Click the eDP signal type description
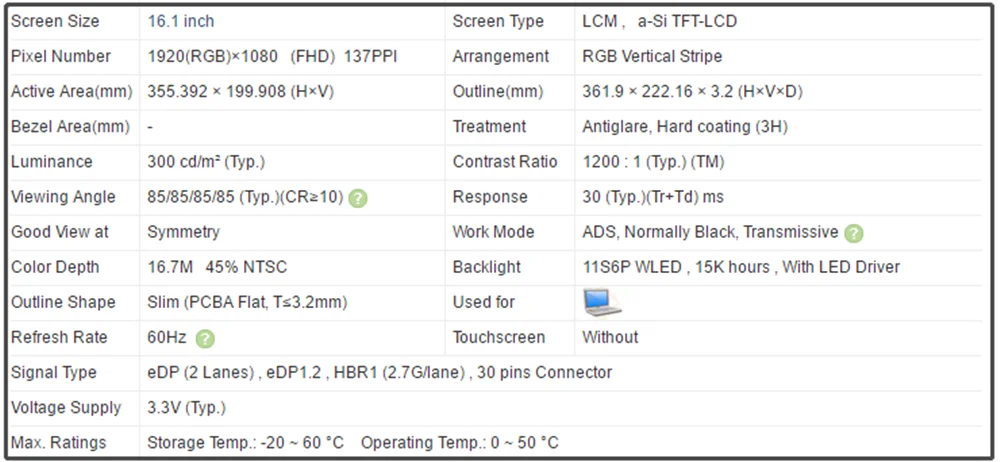The width and height of the screenshot is (1000, 462). [379, 373]
